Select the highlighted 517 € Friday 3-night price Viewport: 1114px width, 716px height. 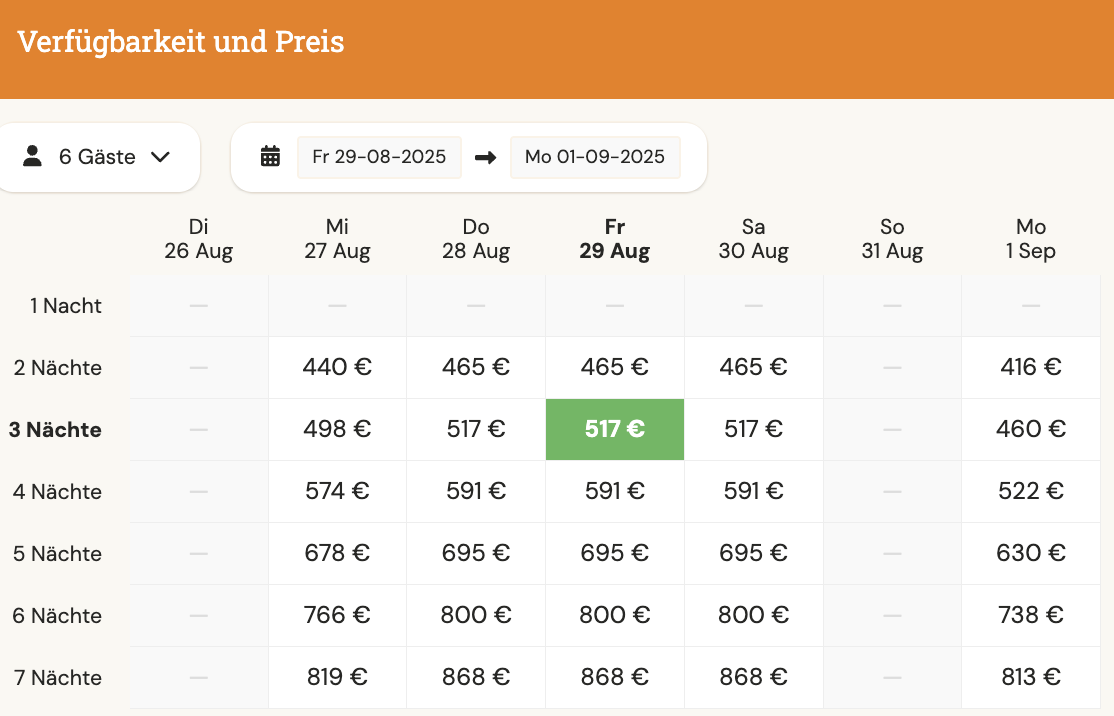click(615, 429)
